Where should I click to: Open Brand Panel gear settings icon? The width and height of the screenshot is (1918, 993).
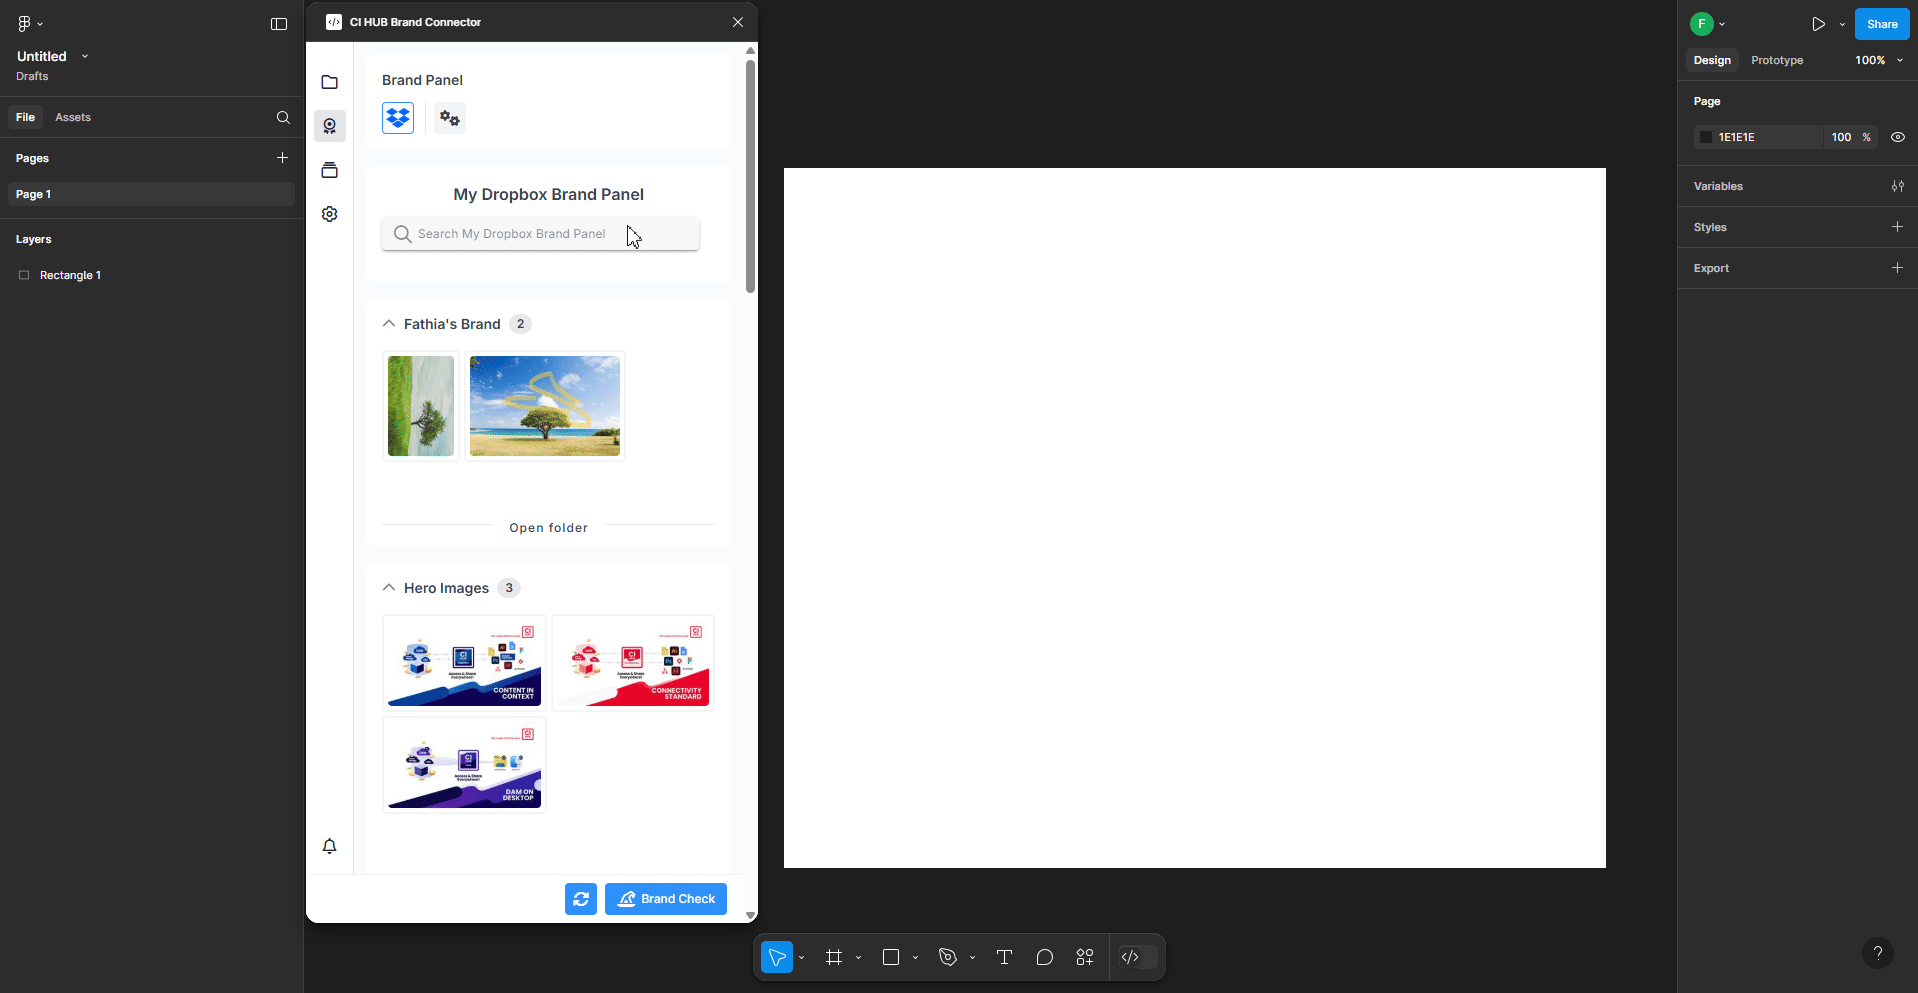pyautogui.click(x=450, y=118)
